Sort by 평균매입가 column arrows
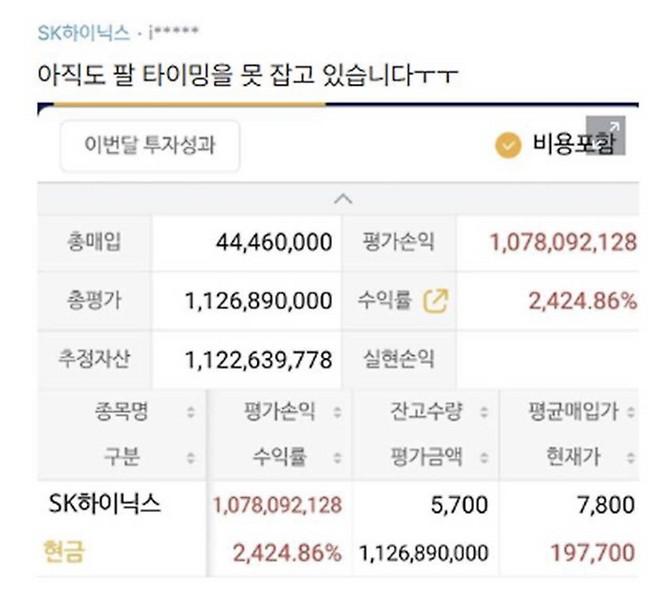The height and width of the screenshot is (595, 658). point(631,412)
